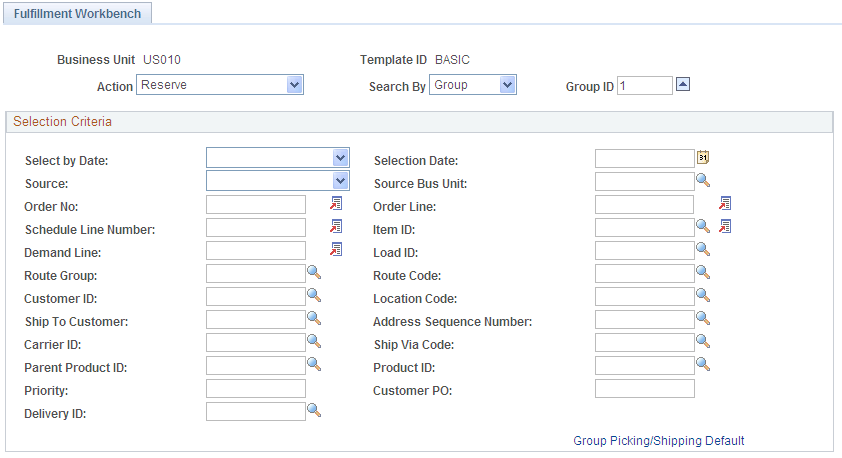The image size is (842, 458).
Task: Expand the Select by Date dropdown
Action: point(278,158)
